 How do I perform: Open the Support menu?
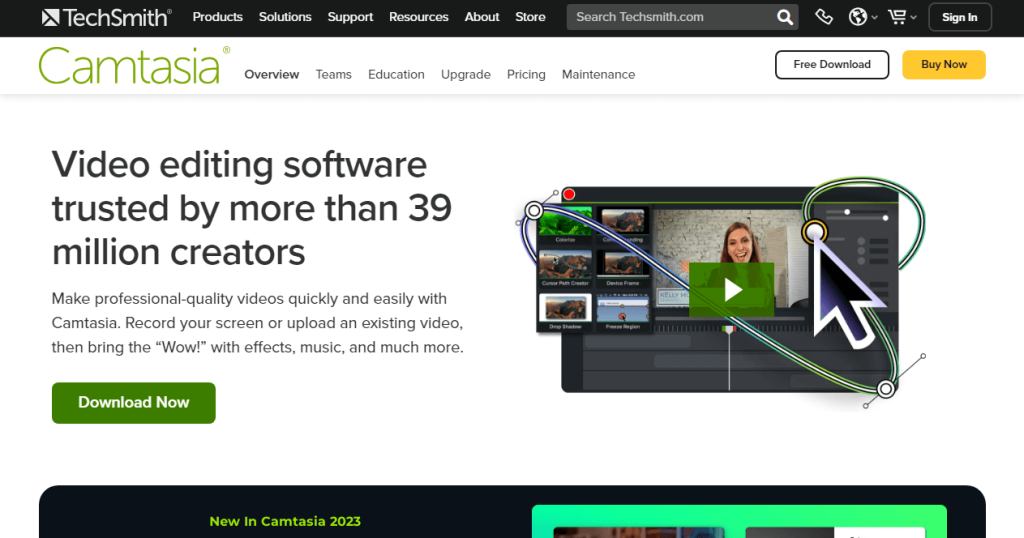point(350,17)
